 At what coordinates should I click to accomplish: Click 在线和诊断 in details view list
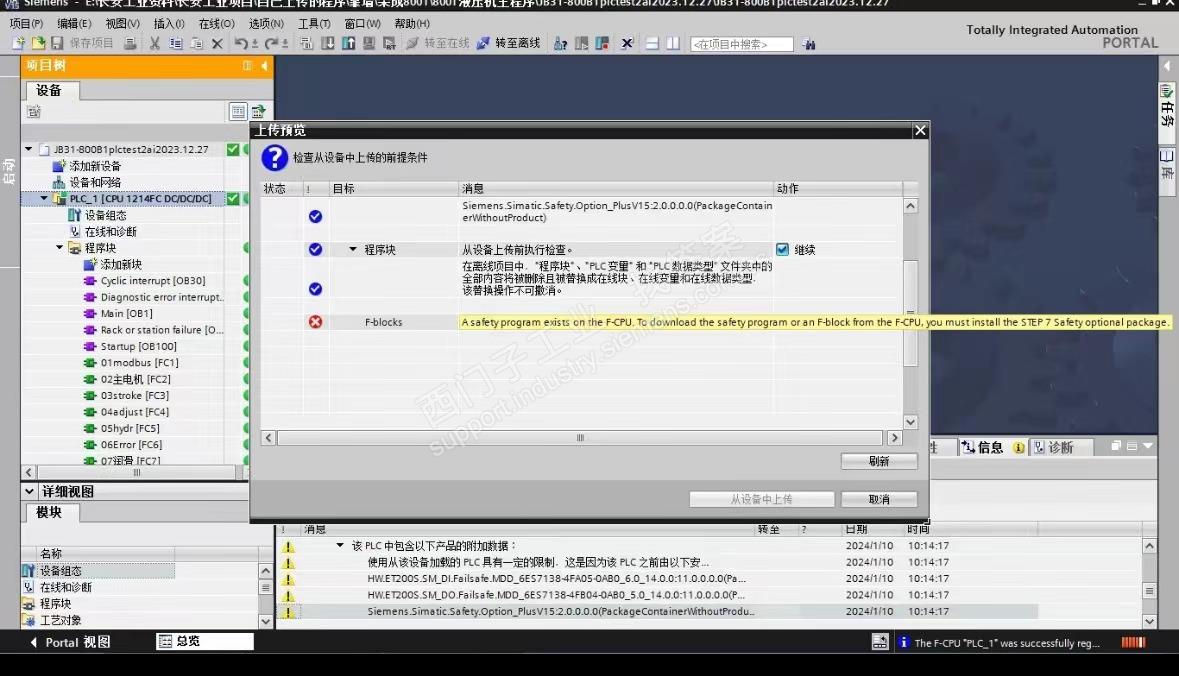click(65, 587)
